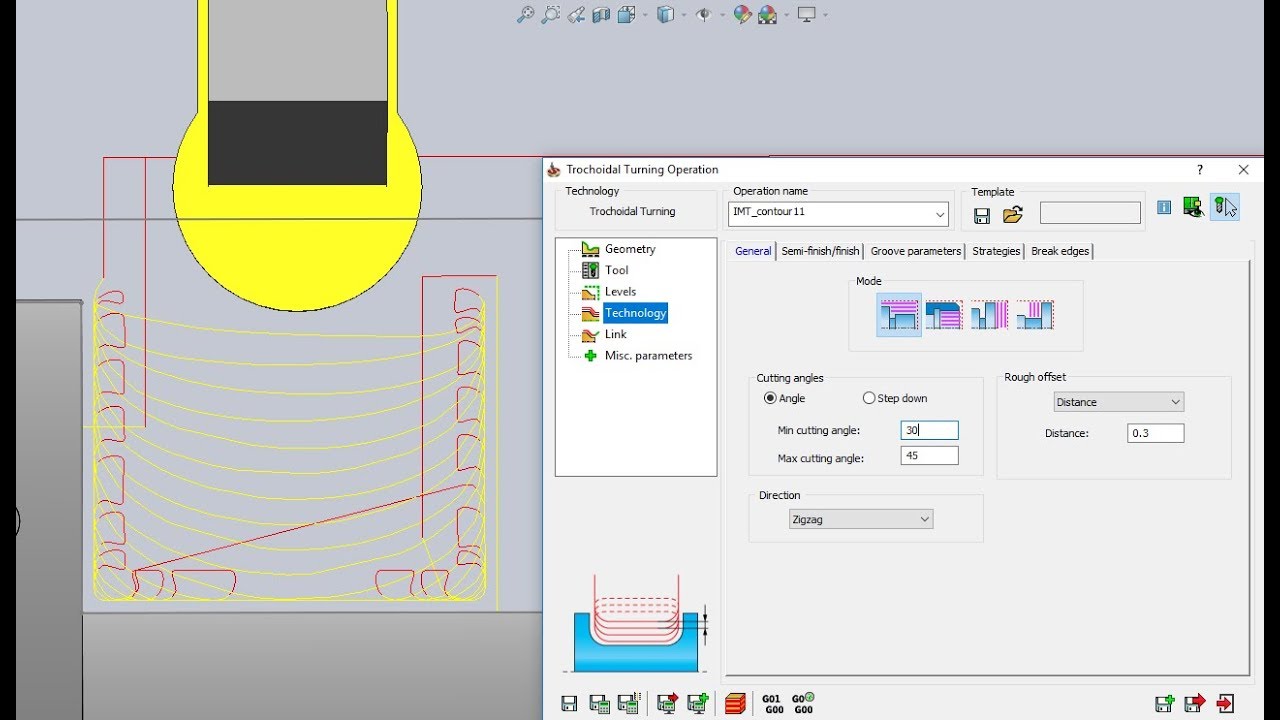
Task: Click the Max cutting angle field
Action: point(929,456)
